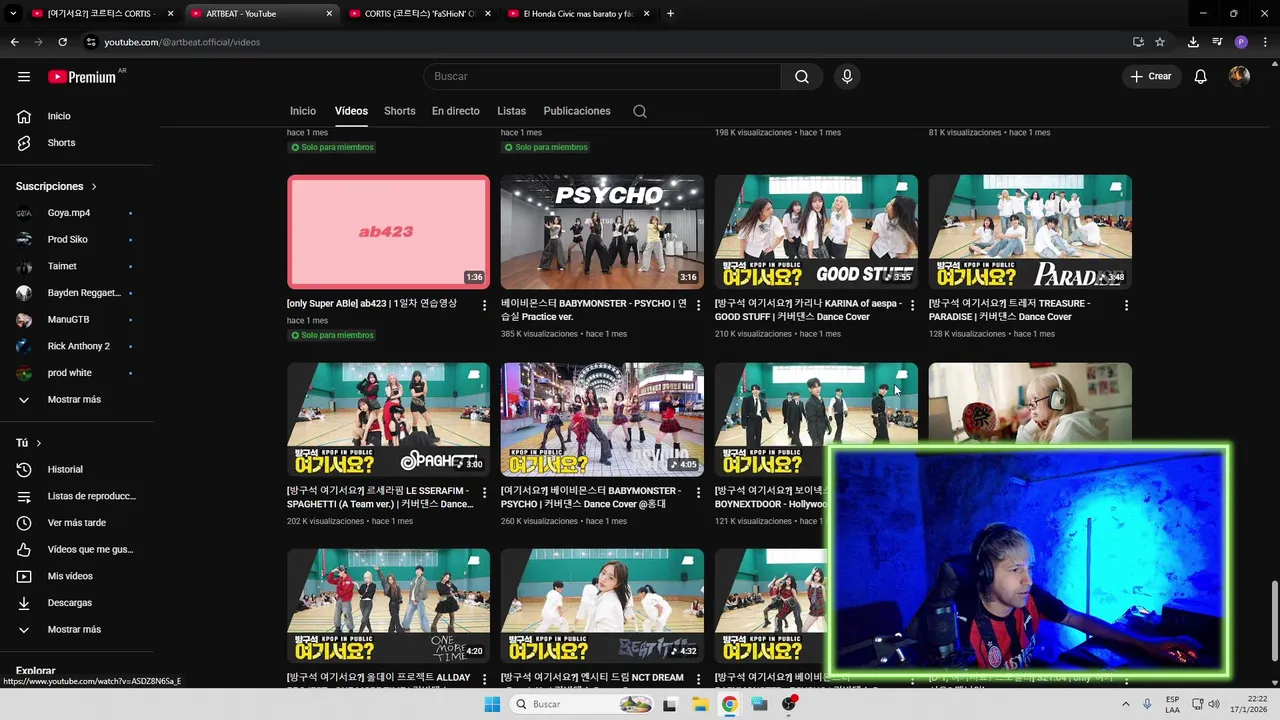
Task: Start voice search with microphone icon
Action: pyautogui.click(x=847, y=76)
